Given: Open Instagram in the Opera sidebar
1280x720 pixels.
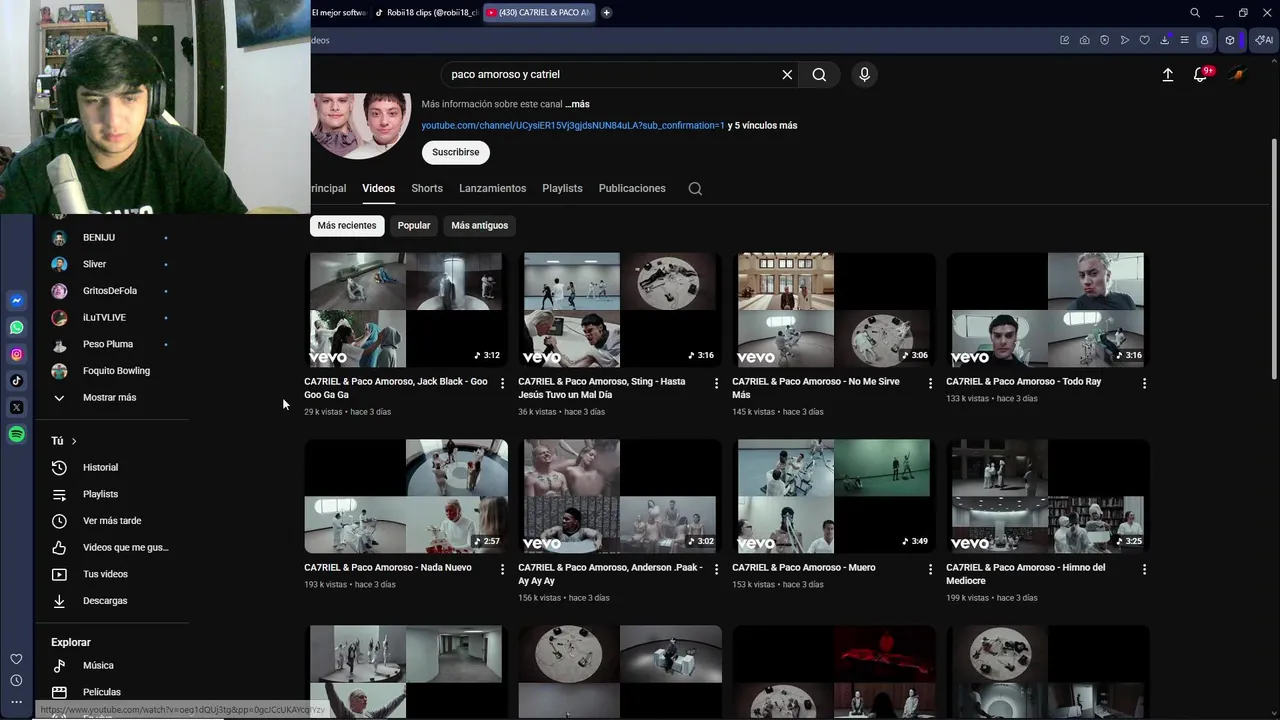Looking at the screenshot, I should click(16, 354).
